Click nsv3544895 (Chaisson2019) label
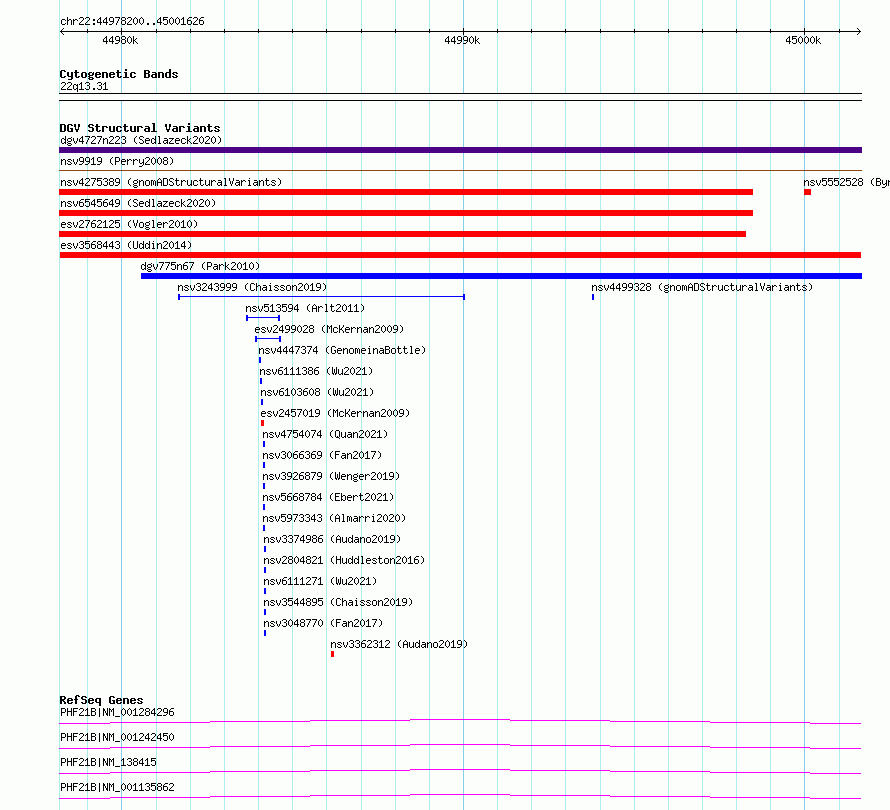The height and width of the screenshot is (810, 890). click(x=338, y=602)
